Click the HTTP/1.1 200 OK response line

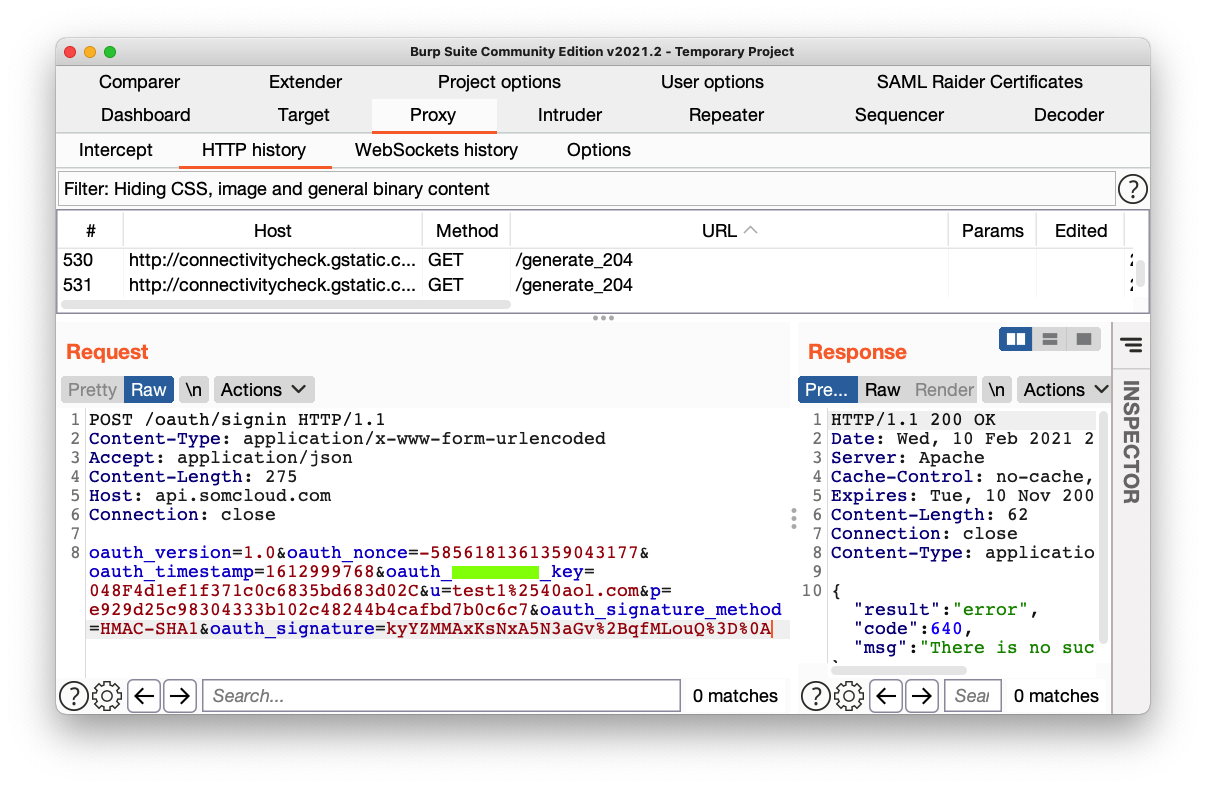[x=913, y=420]
